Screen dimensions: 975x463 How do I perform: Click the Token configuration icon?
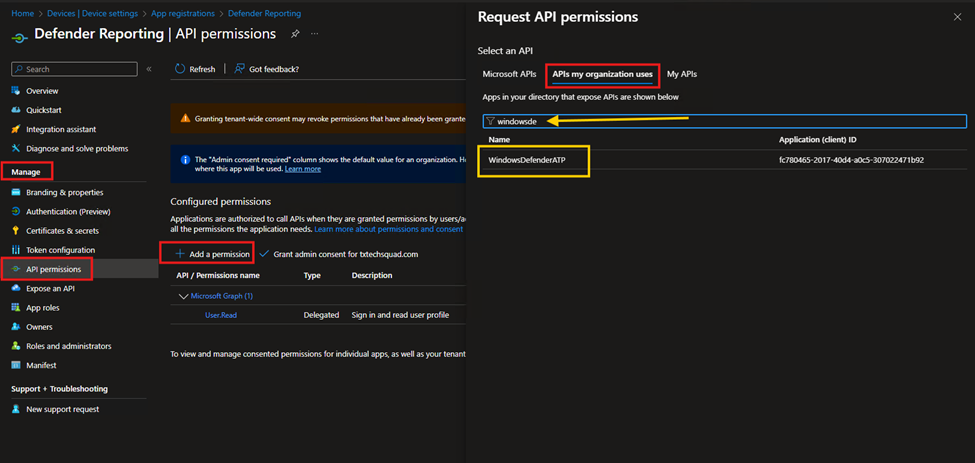point(16,250)
